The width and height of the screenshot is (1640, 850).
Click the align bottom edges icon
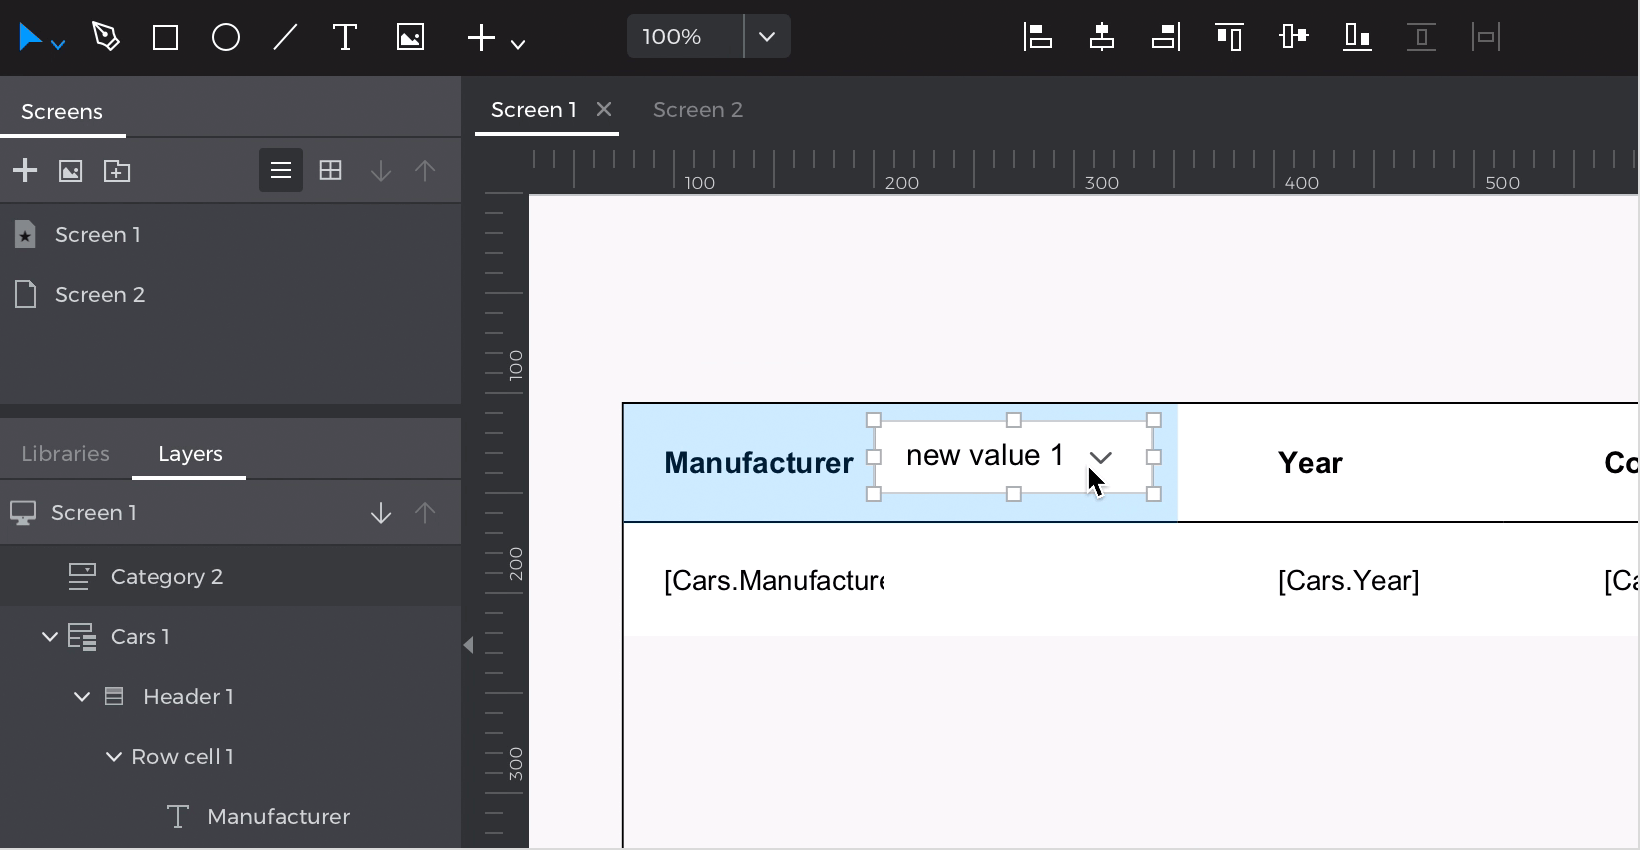click(1357, 37)
